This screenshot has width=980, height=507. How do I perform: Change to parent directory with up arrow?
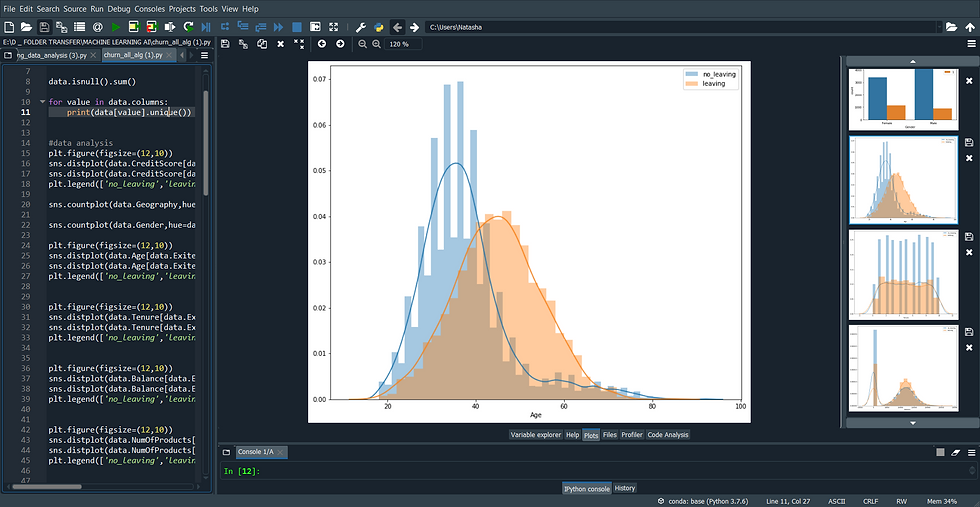pyautogui.click(x=969, y=27)
